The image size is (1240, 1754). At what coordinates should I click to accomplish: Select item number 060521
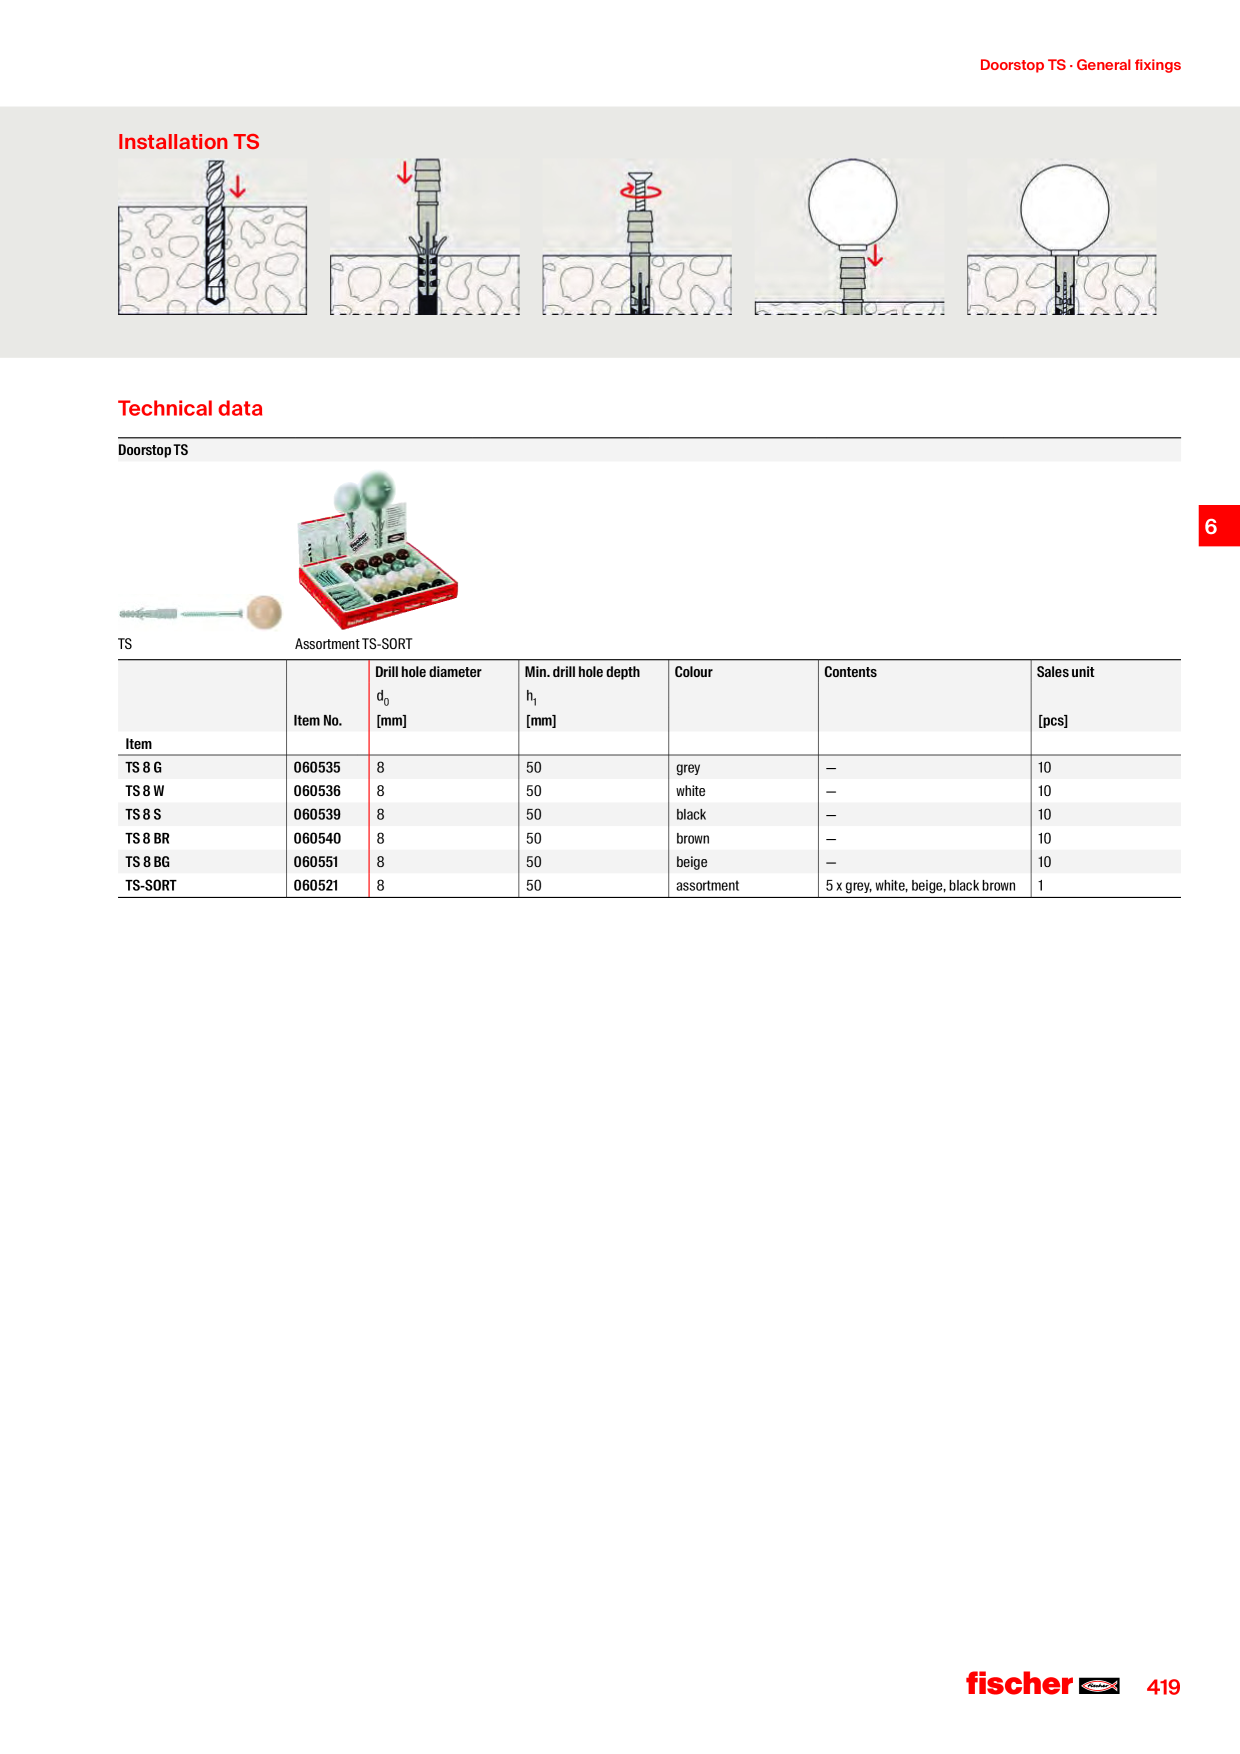coord(316,886)
